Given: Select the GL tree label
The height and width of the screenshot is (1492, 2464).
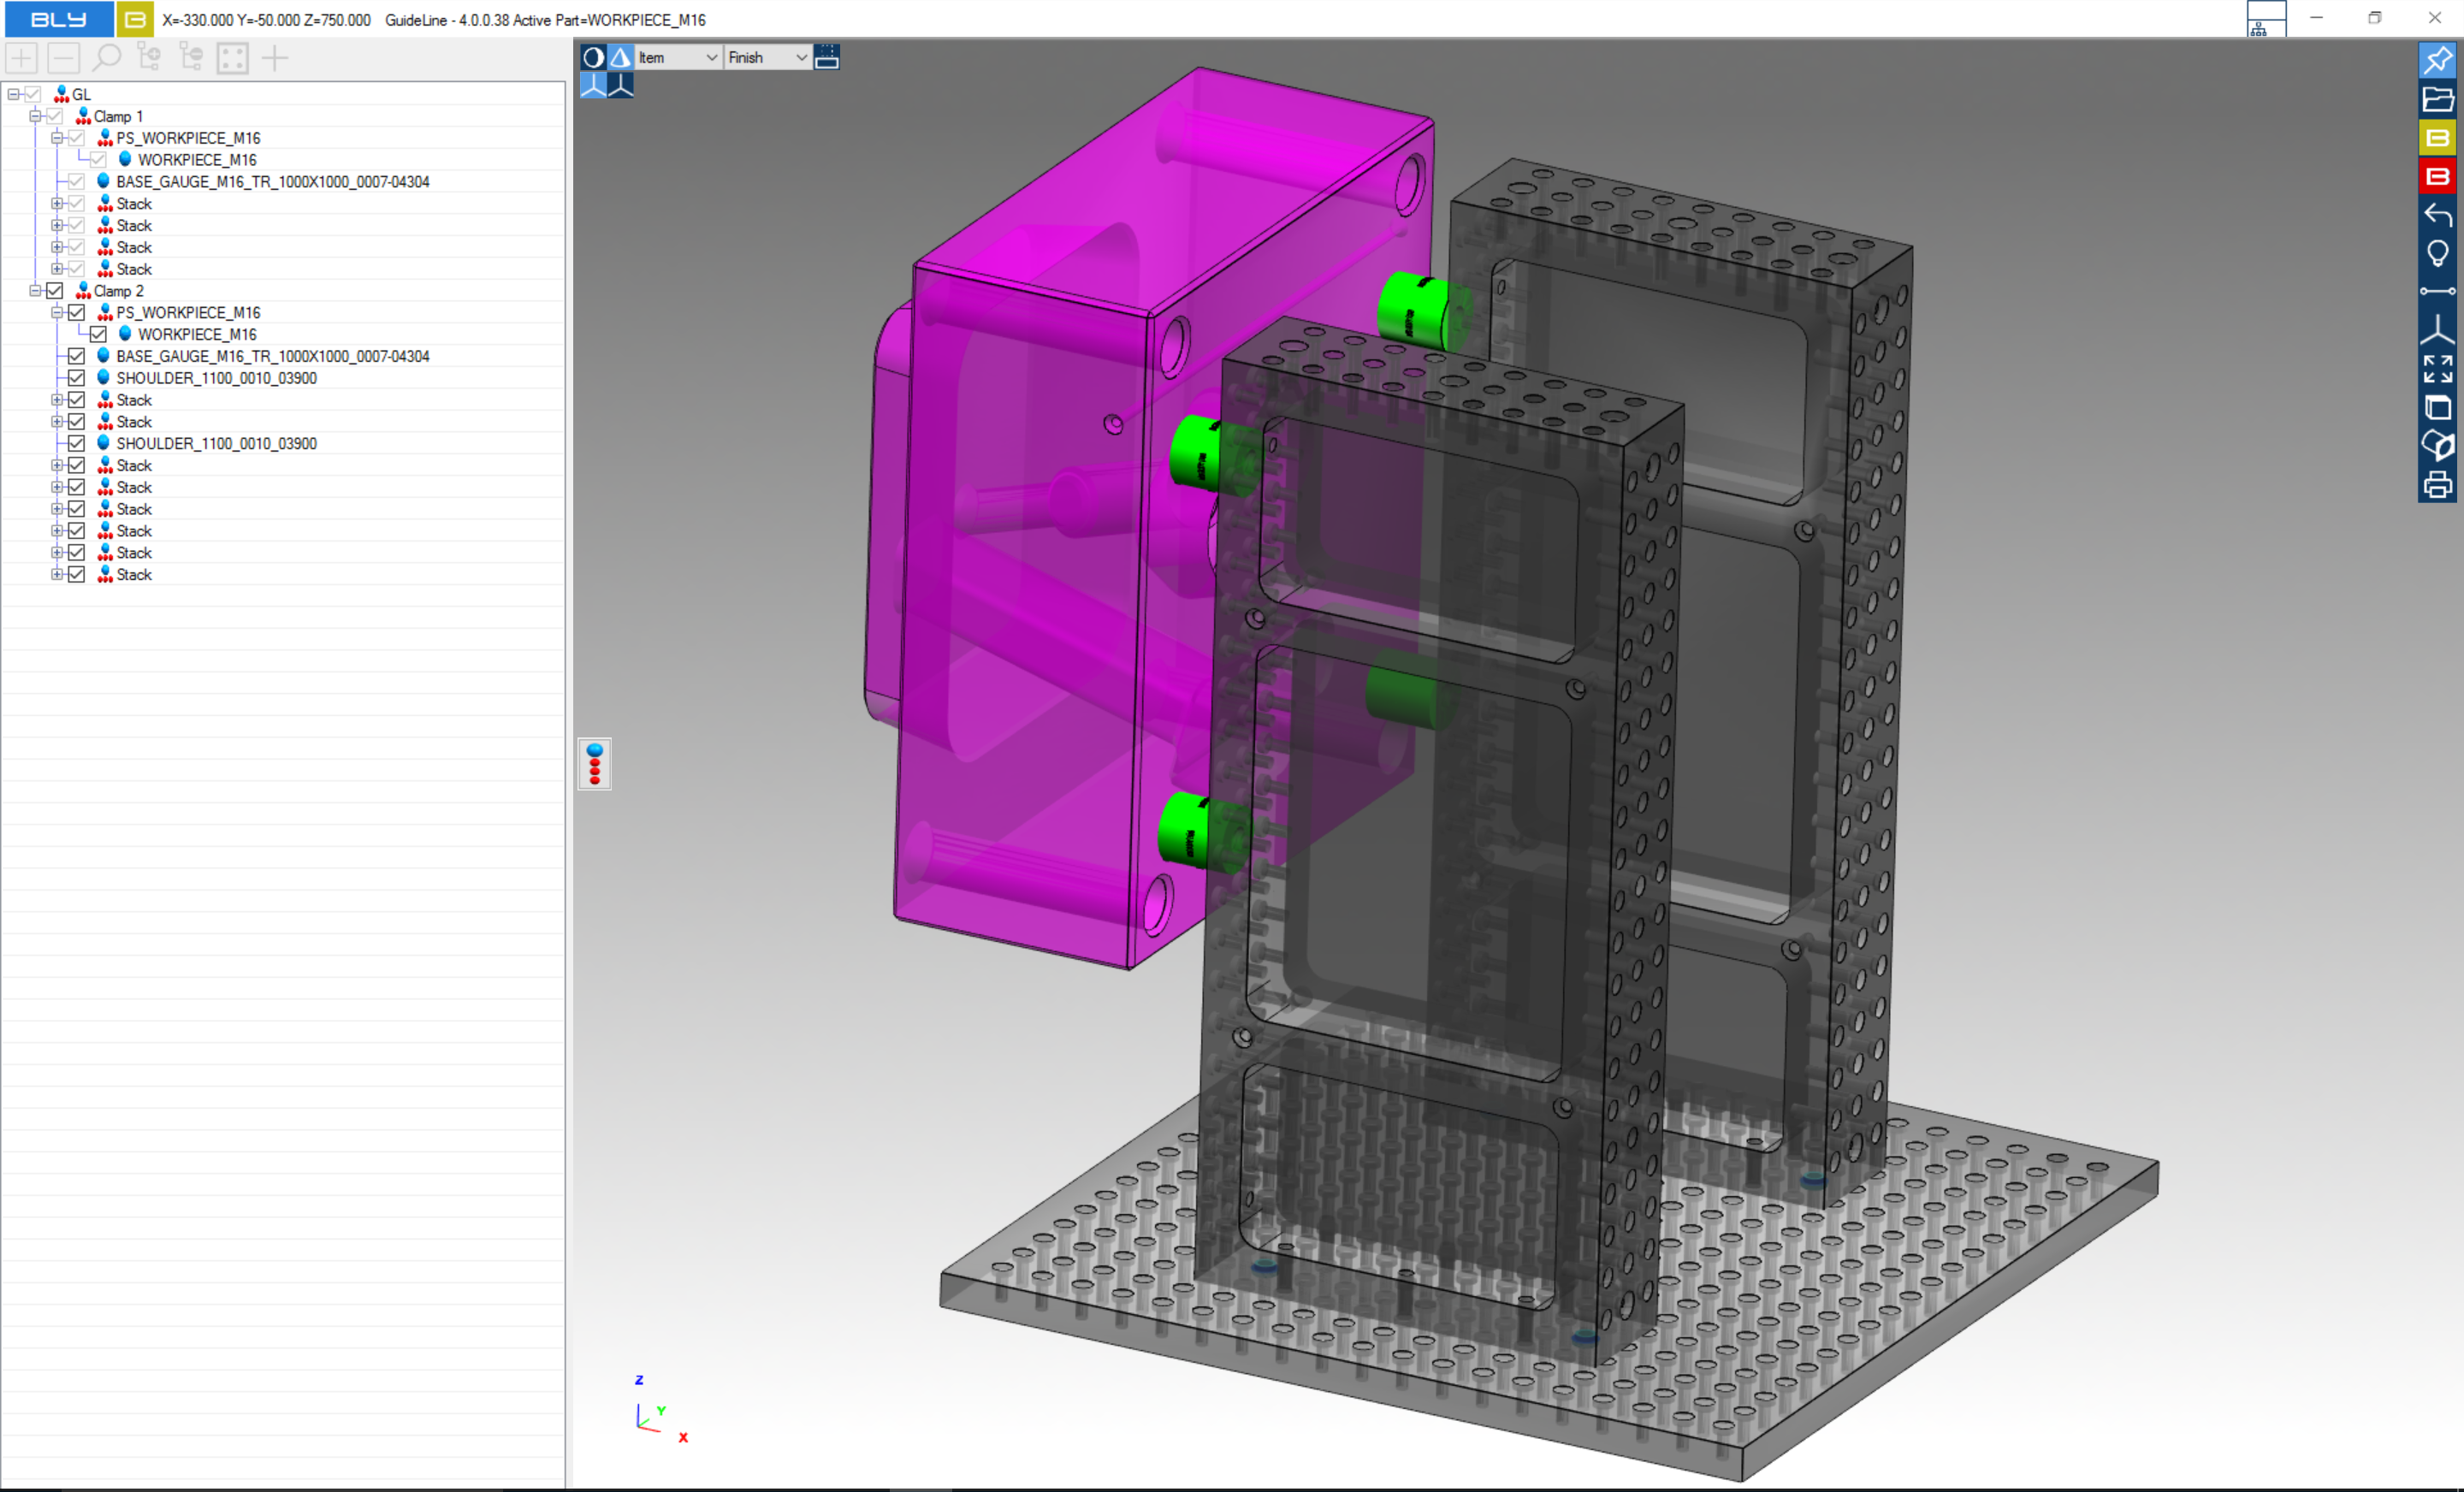Looking at the screenshot, I should (x=81, y=94).
